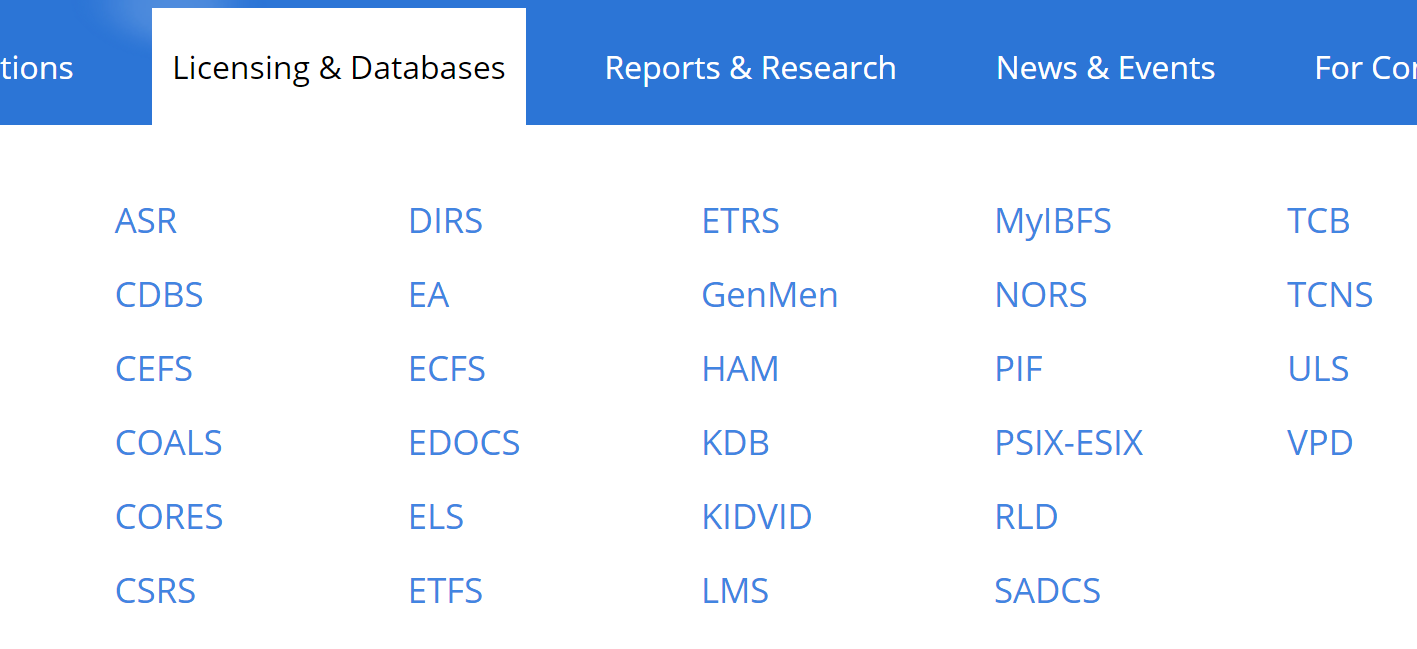
Task: Click the ASR database link
Action: (146, 221)
